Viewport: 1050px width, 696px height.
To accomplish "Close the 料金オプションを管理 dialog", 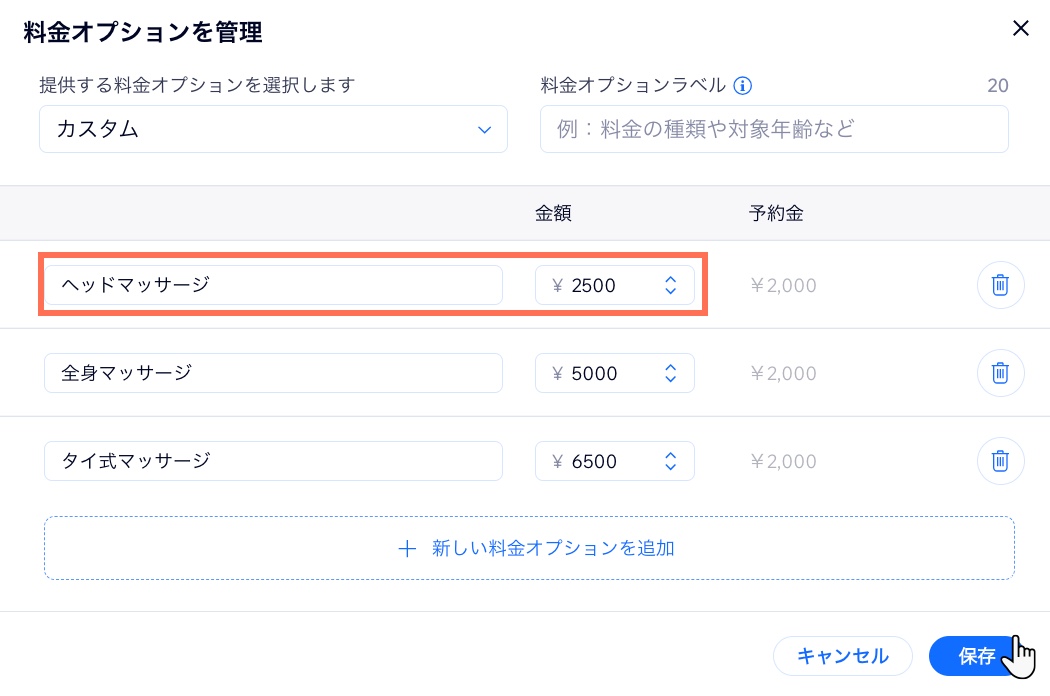I will (x=1020, y=28).
